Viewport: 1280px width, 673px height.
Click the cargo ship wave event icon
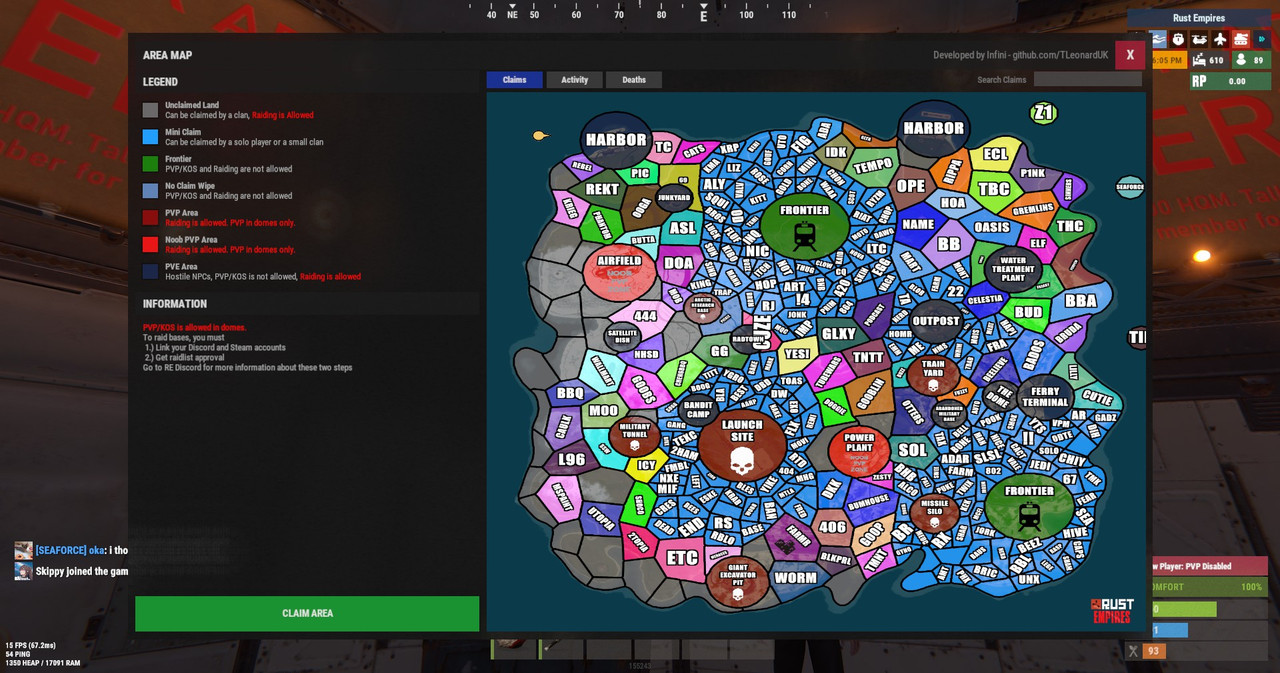click(x=1159, y=39)
